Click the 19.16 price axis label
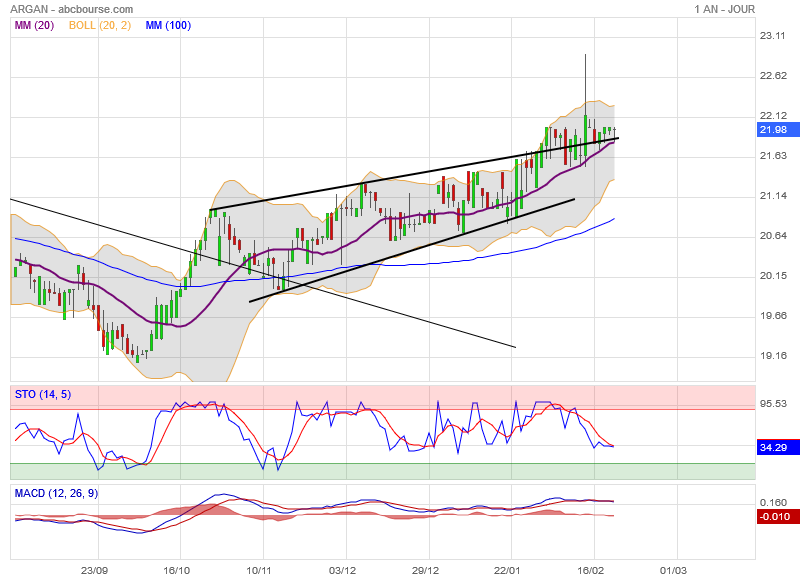The width and height of the screenshot is (800, 580). point(772,356)
